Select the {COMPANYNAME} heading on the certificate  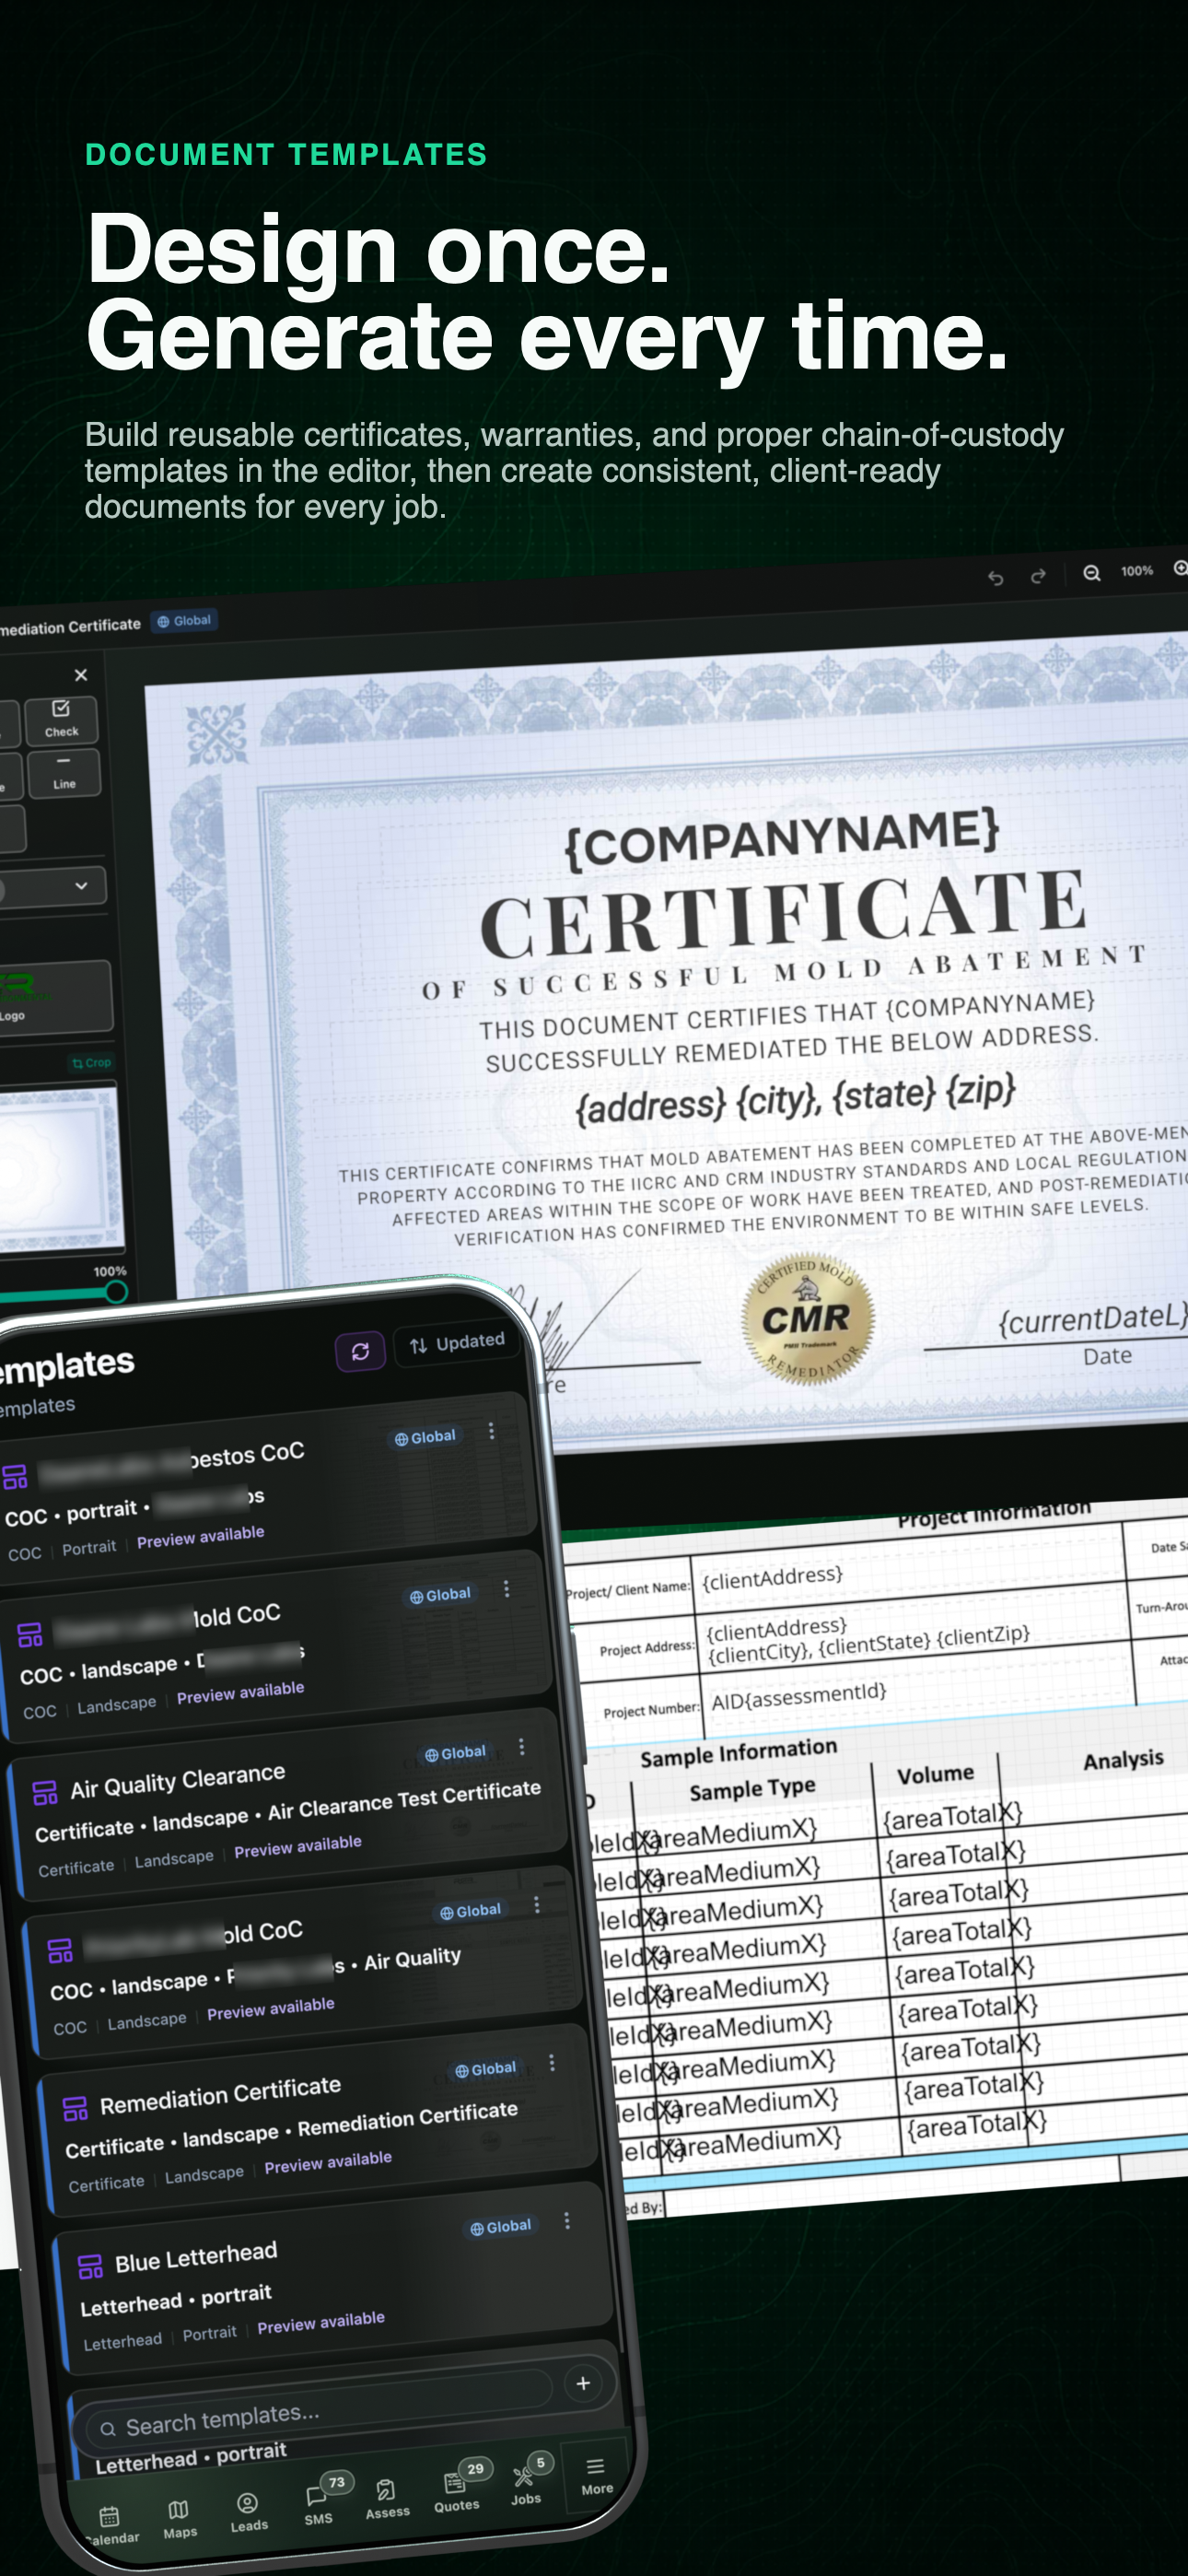[x=782, y=838]
